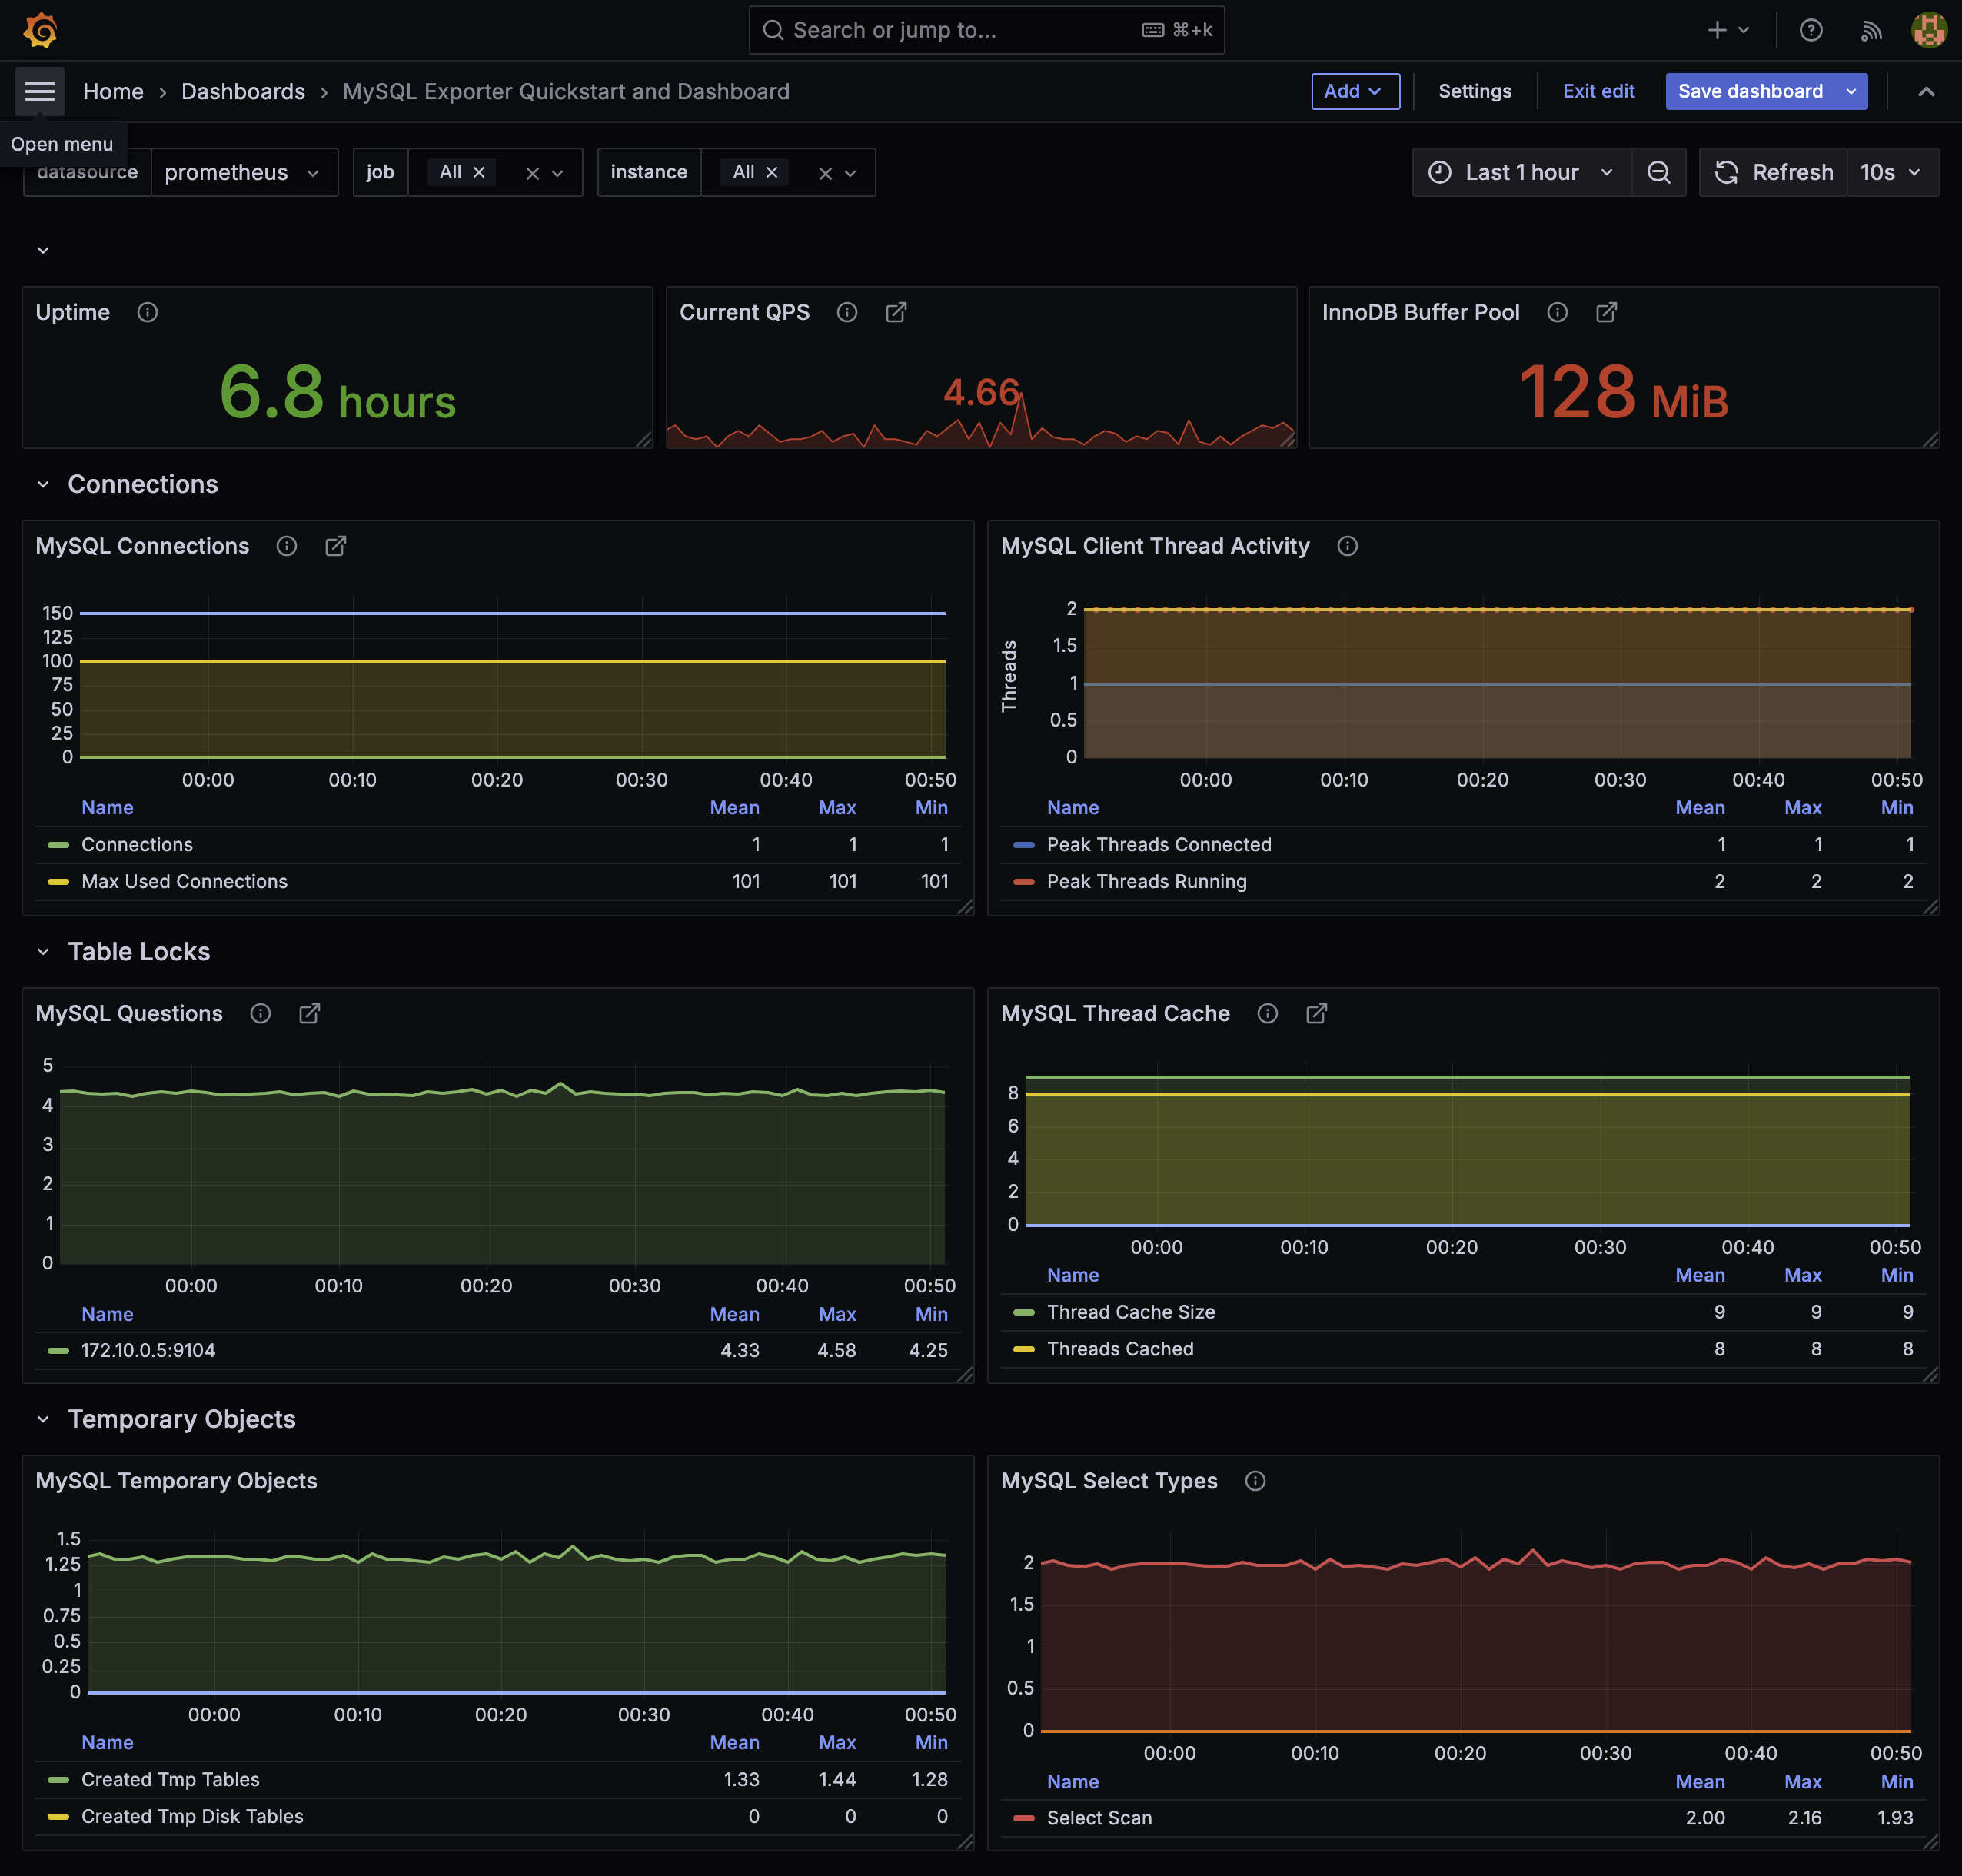Open the Add dropdown button
The width and height of the screenshot is (1962, 1876).
coord(1355,91)
